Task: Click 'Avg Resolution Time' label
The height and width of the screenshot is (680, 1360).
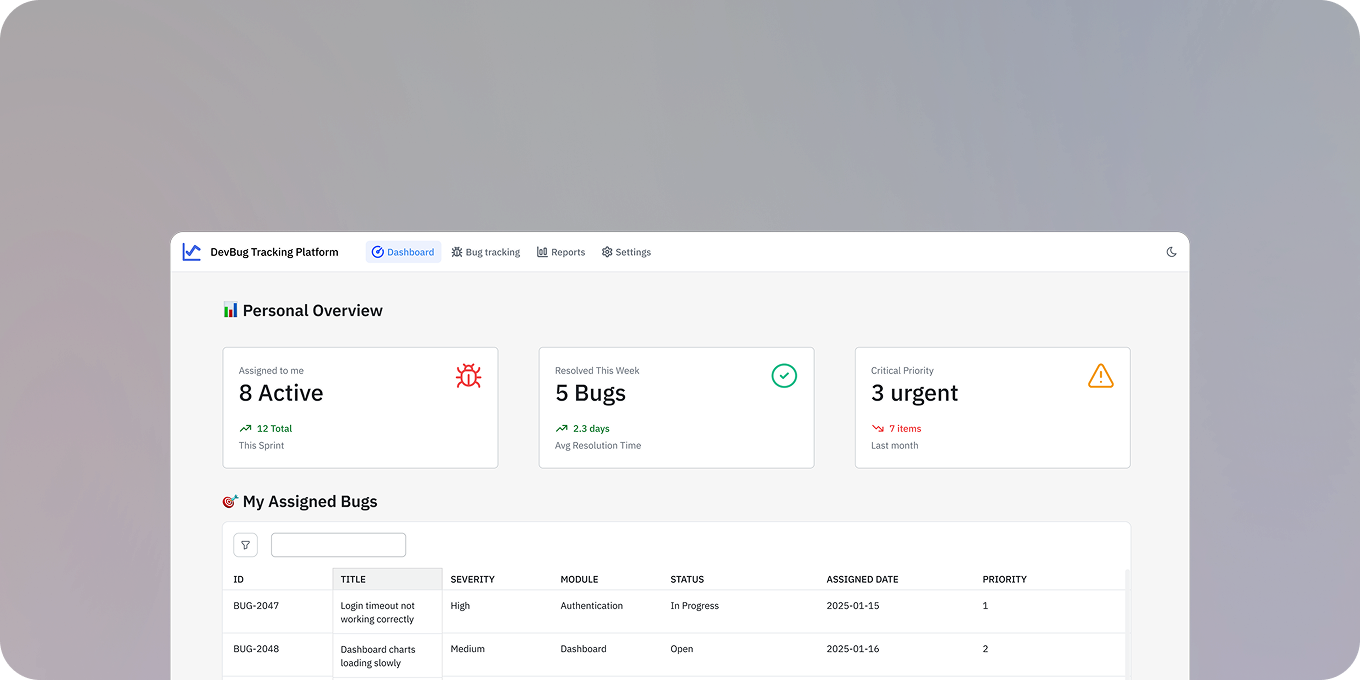Action: (x=598, y=446)
